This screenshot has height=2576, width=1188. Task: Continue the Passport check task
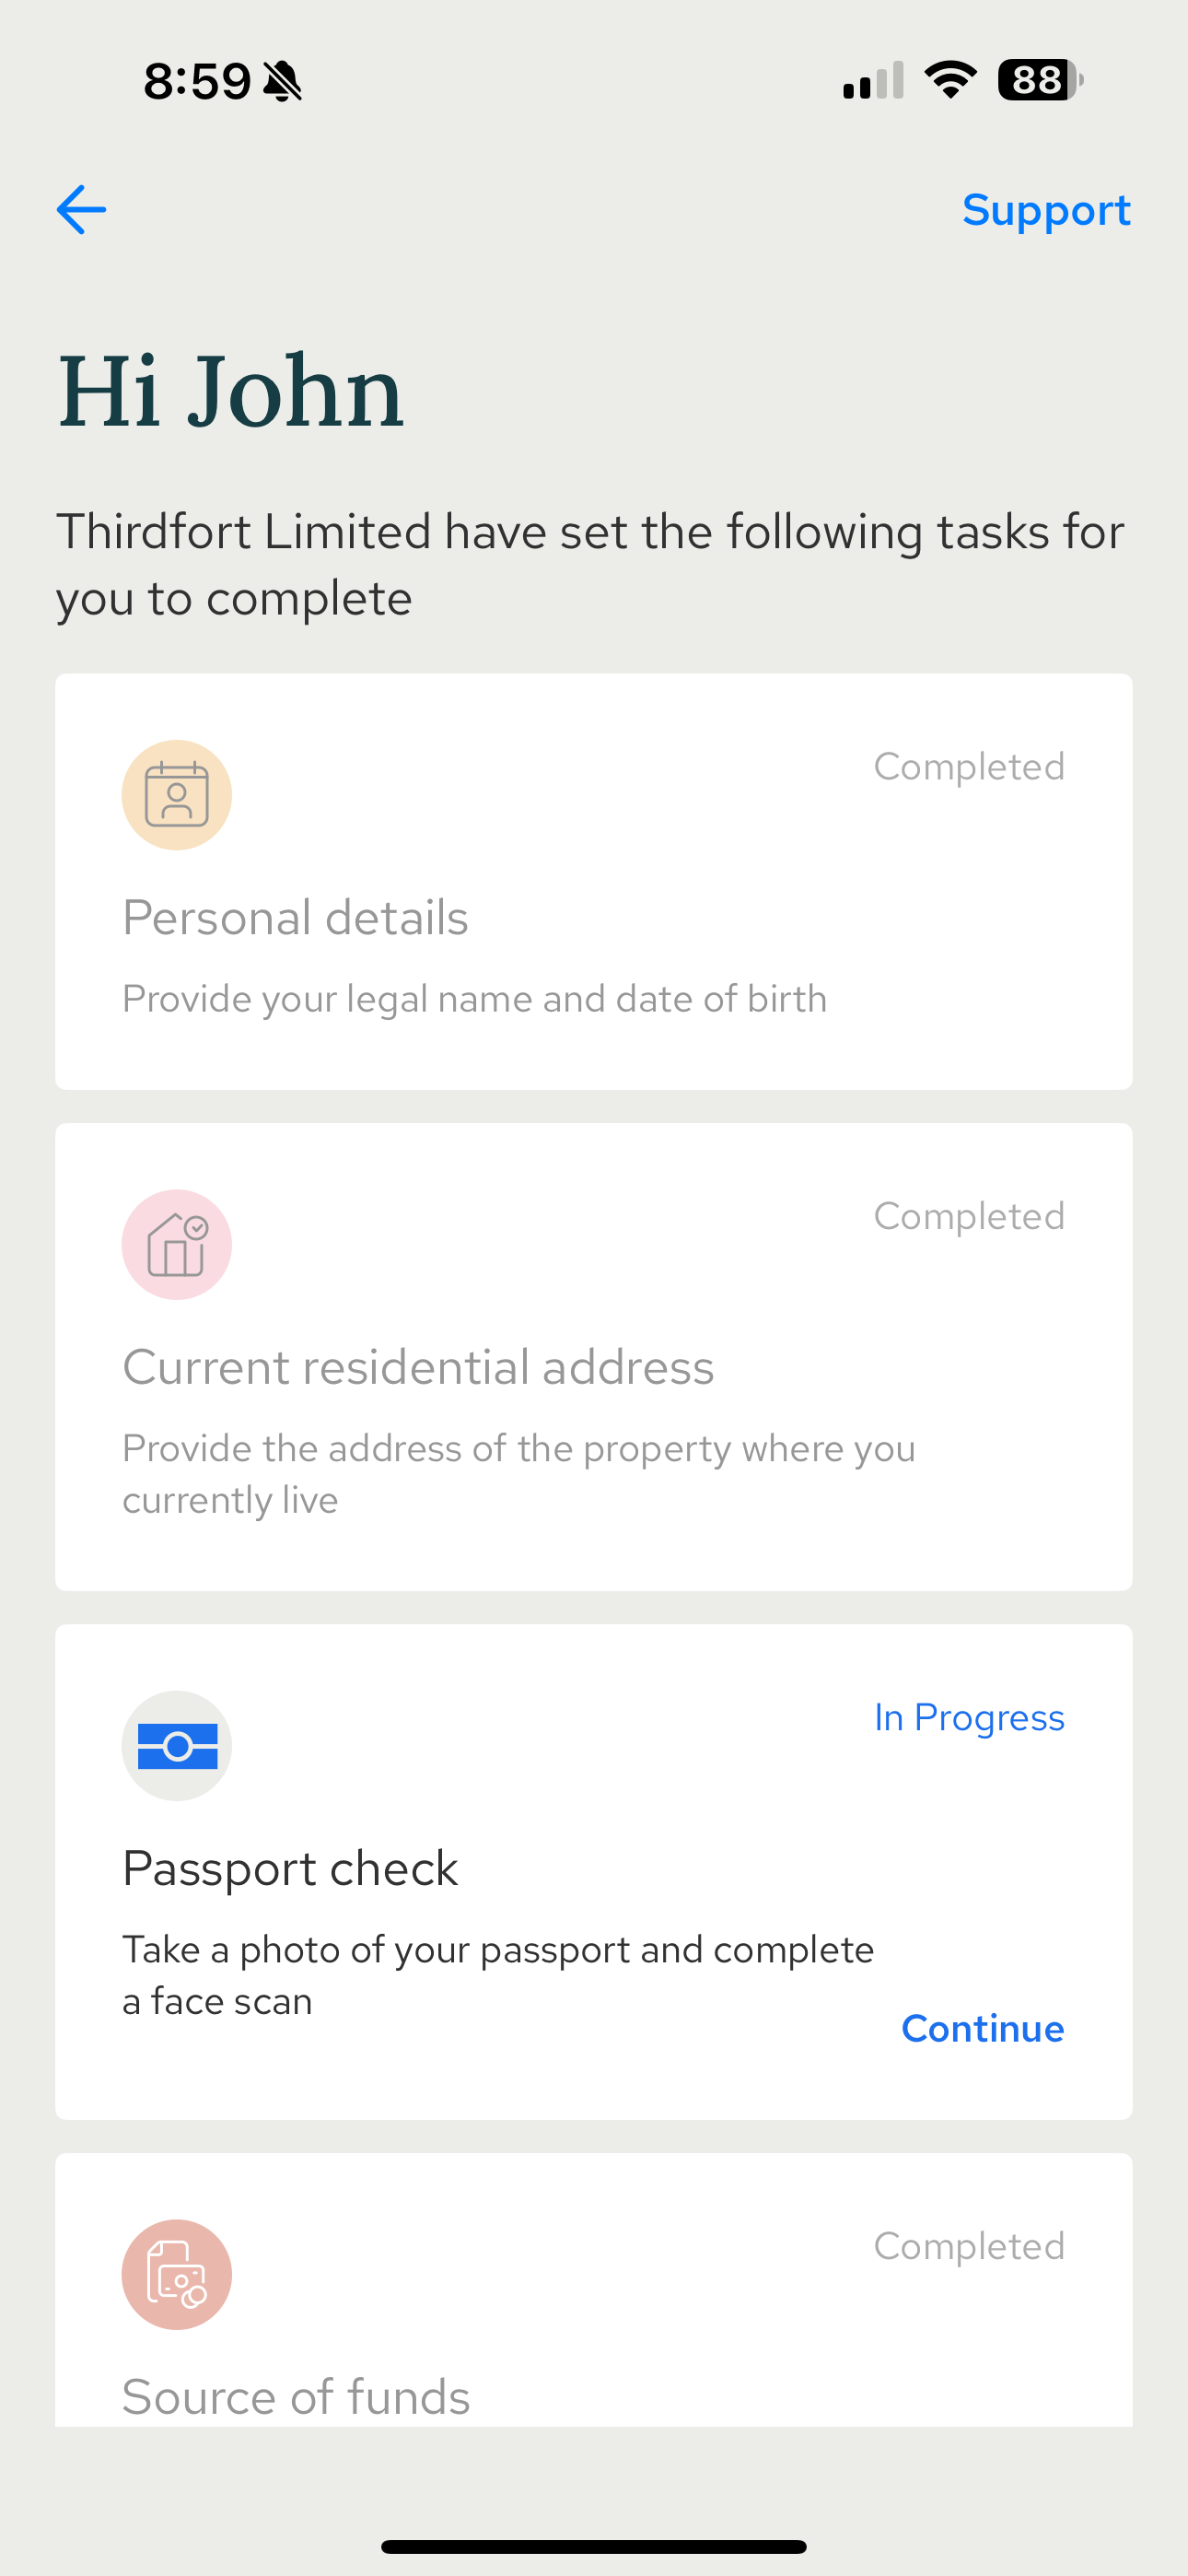[x=982, y=2029]
